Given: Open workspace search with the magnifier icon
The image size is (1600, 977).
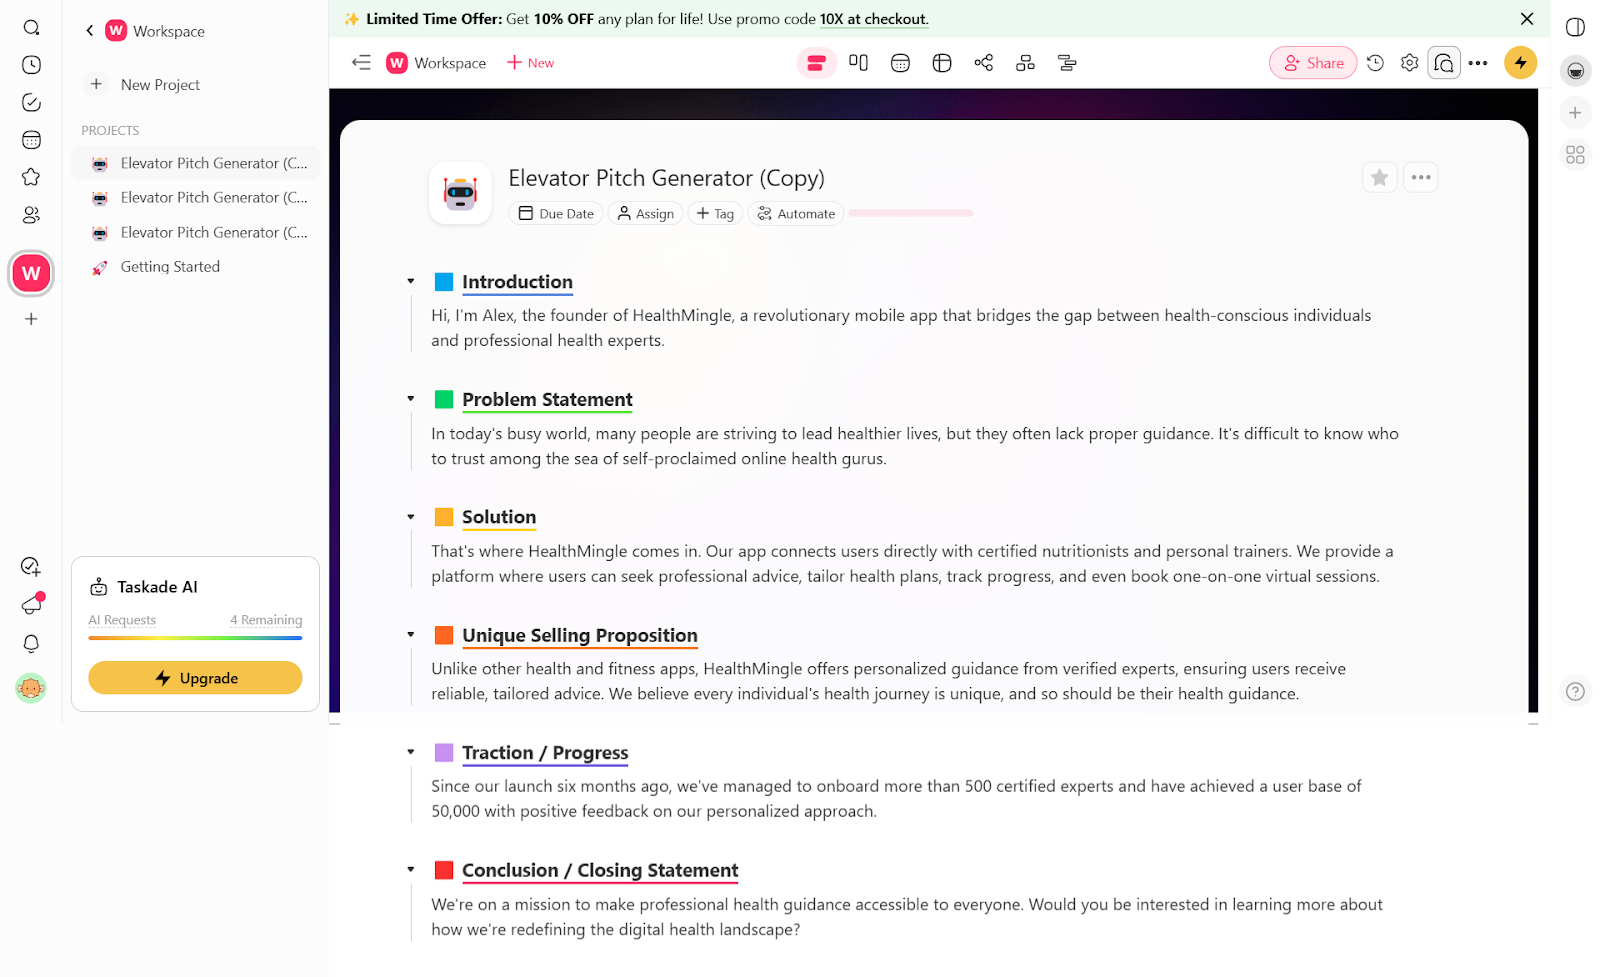Looking at the screenshot, I should point(30,27).
